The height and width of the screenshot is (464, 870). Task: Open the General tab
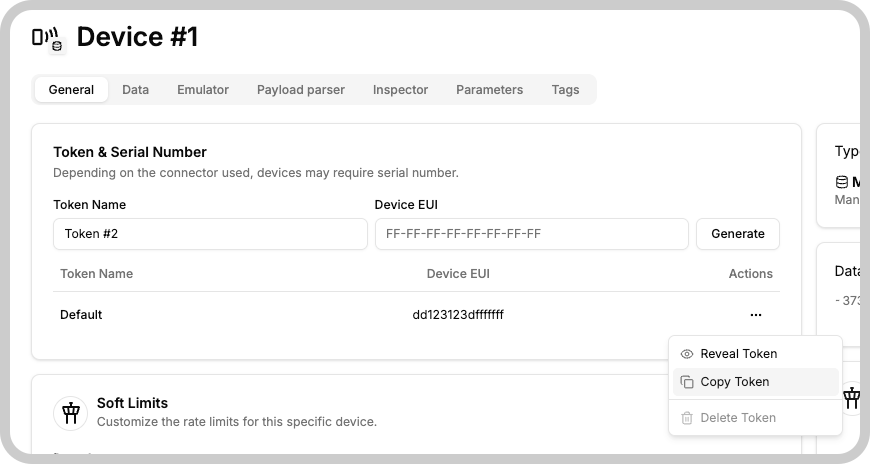71,89
